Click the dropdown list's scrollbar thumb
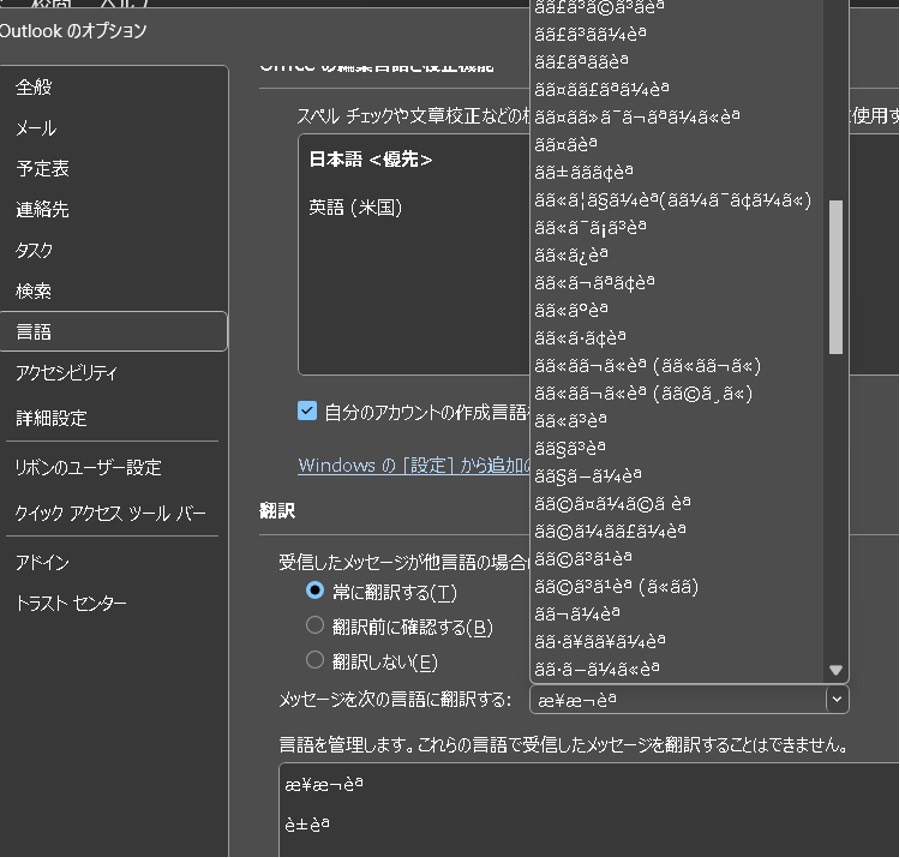The image size is (900, 858). (x=836, y=277)
